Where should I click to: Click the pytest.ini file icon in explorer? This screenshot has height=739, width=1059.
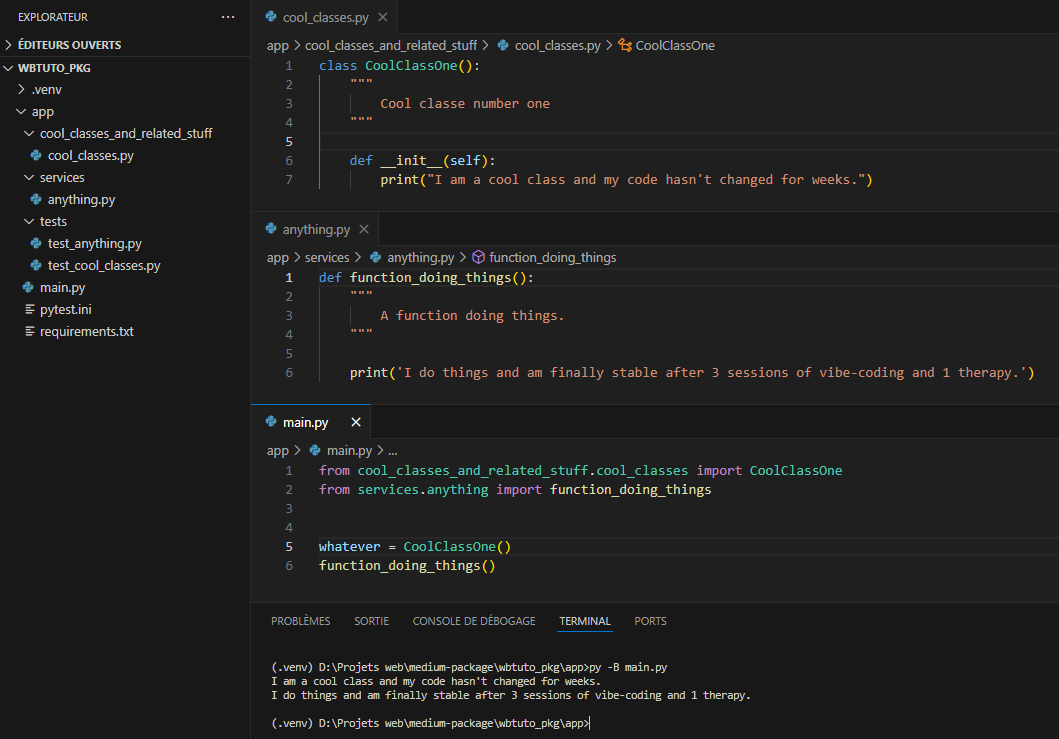pyautogui.click(x=29, y=309)
